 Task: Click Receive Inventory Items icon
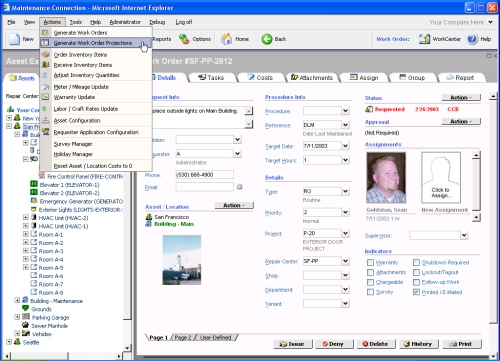tap(46, 65)
